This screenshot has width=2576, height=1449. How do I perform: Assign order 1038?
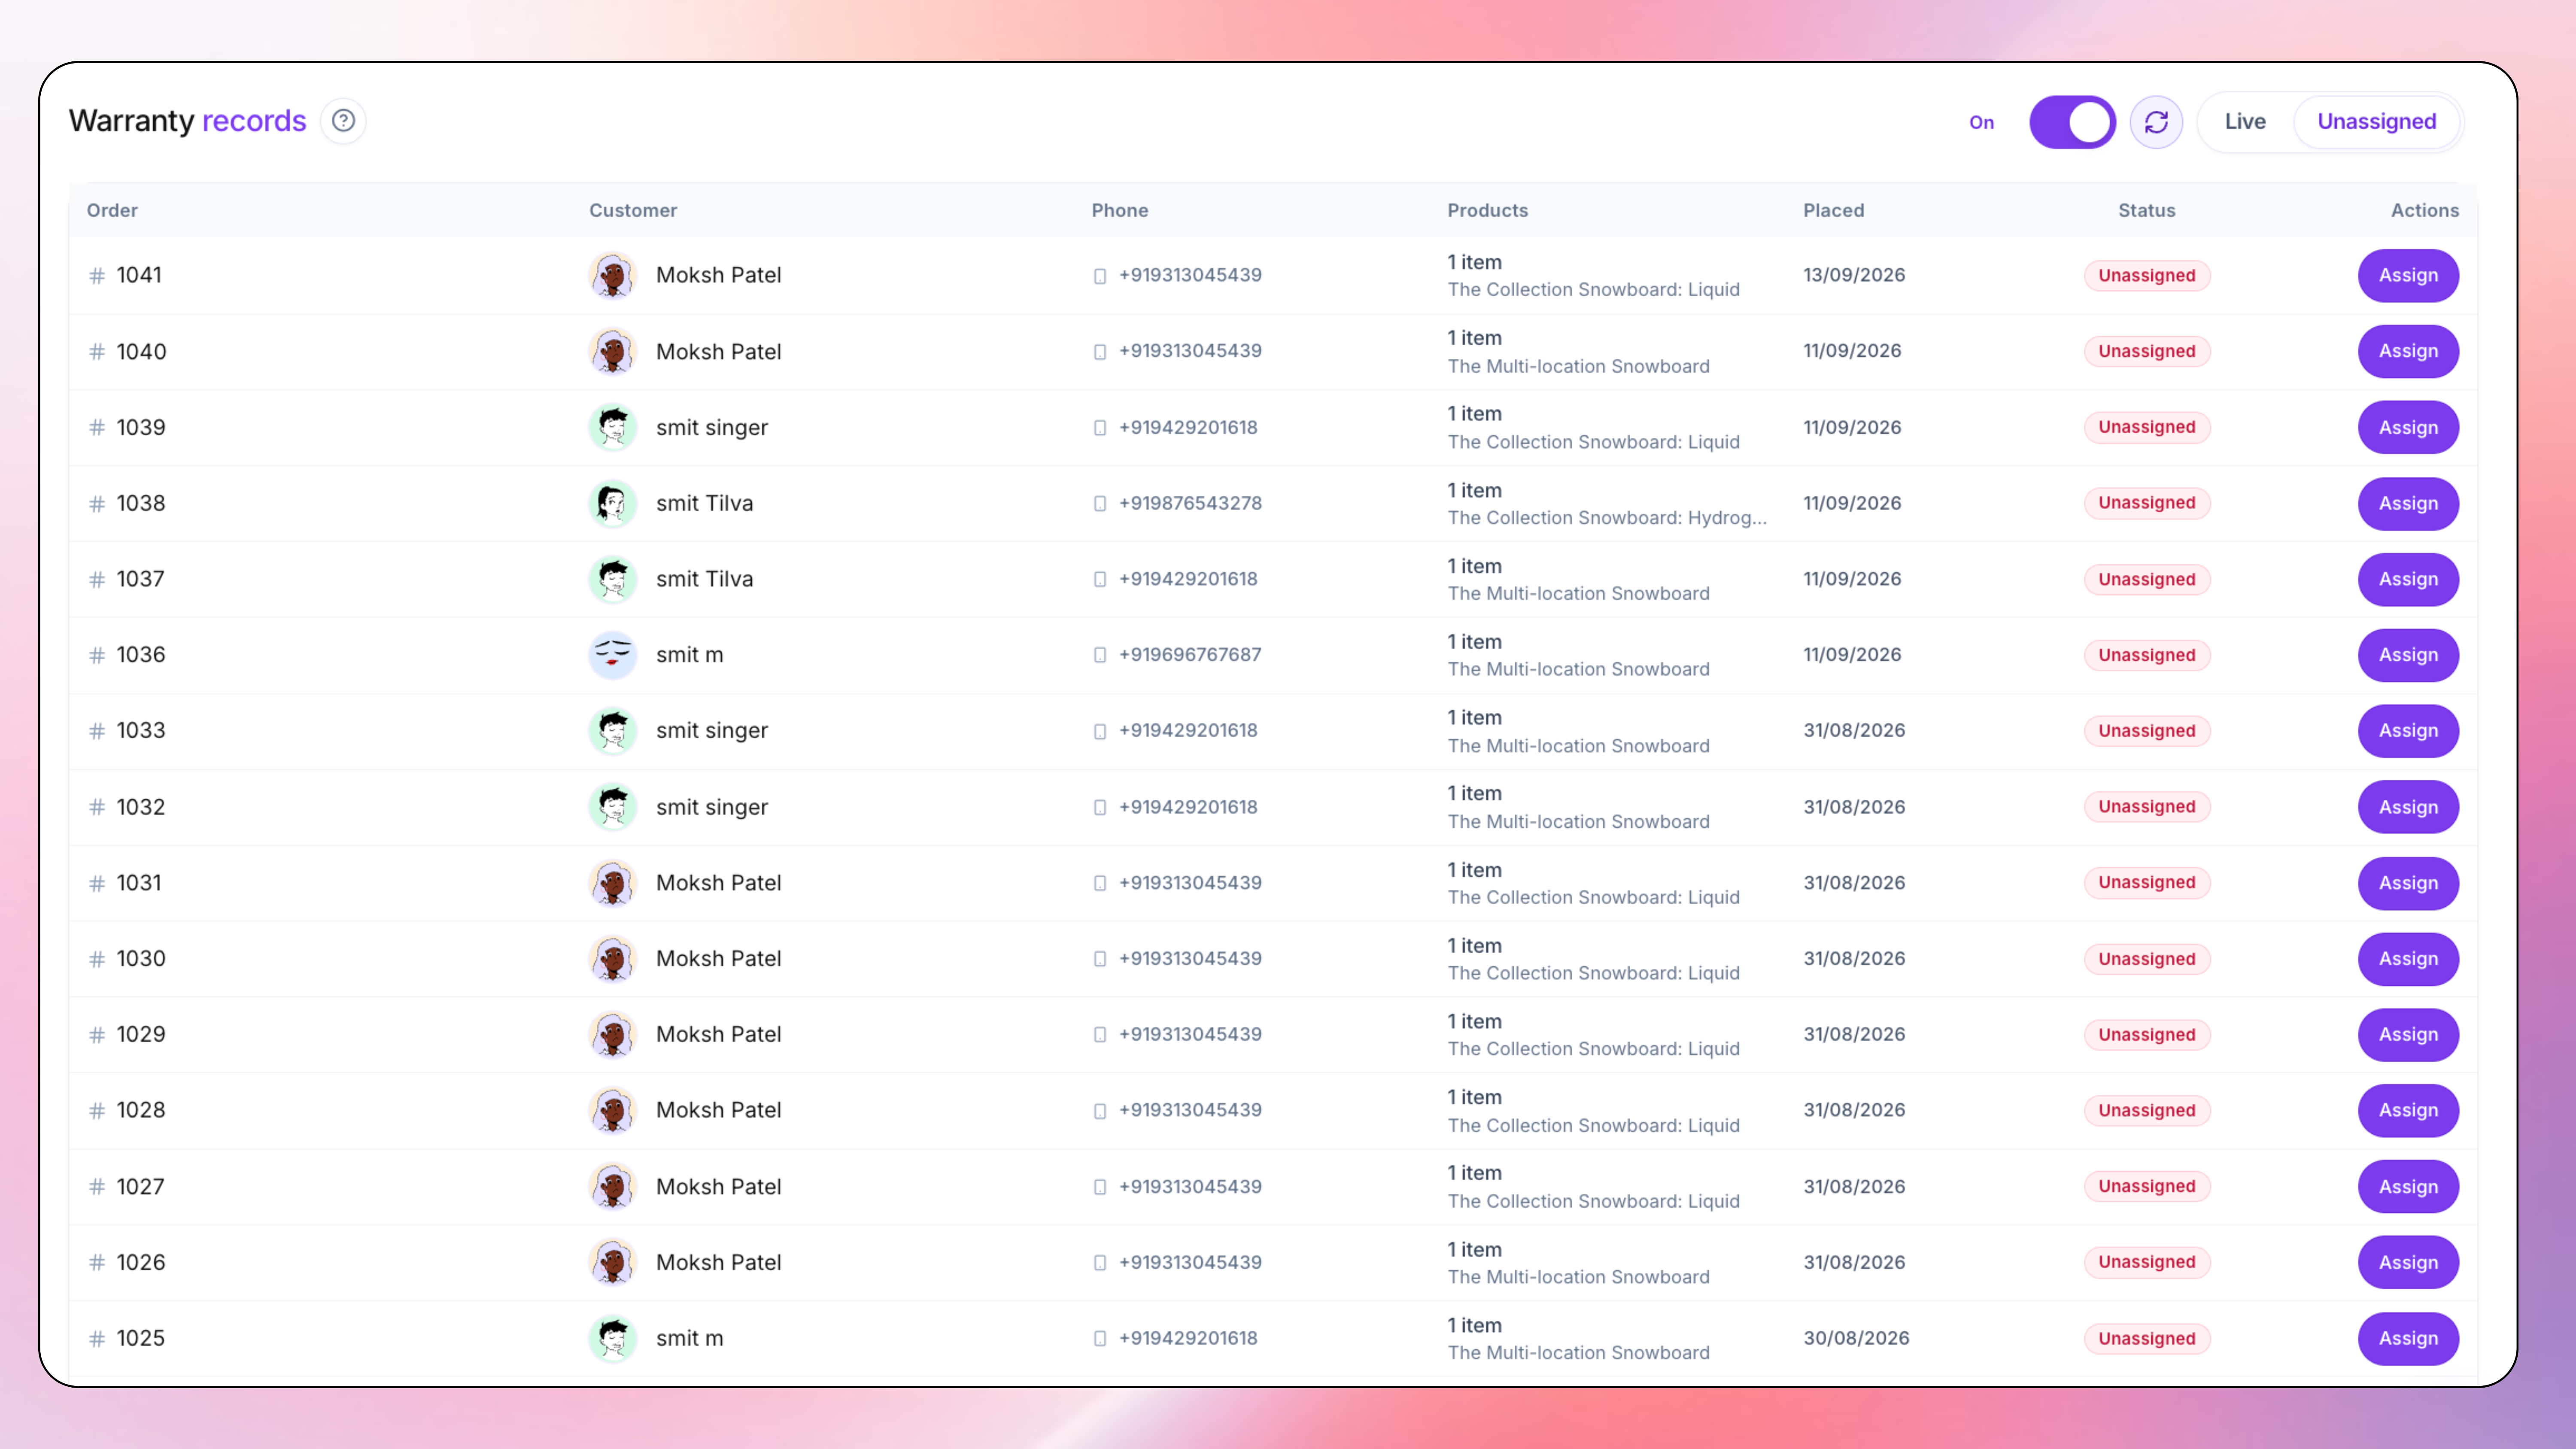click(x=2408, y=503)
